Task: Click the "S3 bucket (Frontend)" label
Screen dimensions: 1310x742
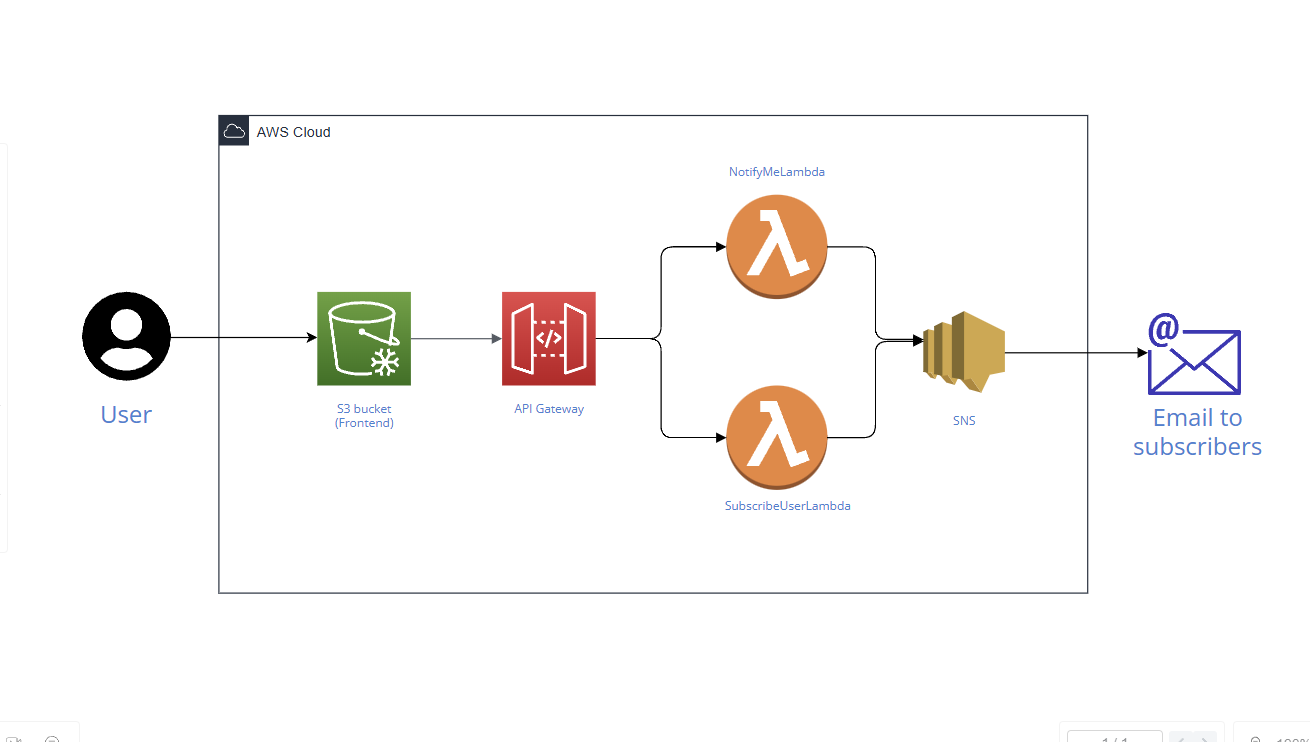Action: coord(364,416)
